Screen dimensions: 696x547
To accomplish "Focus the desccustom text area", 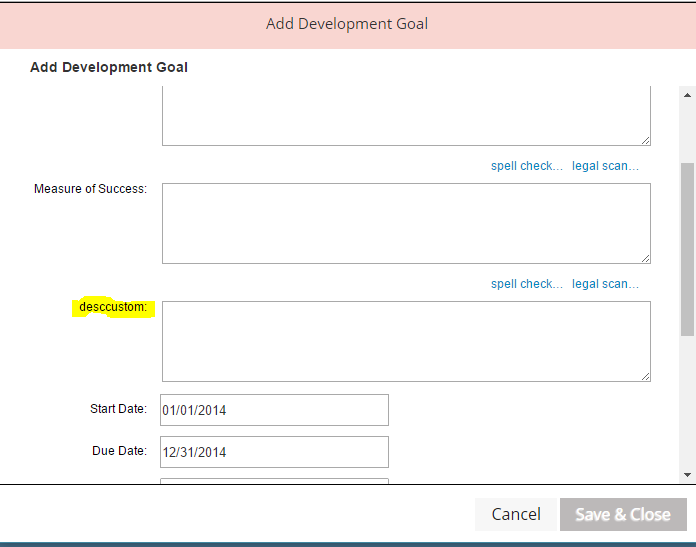I will (x=406, y=341).
